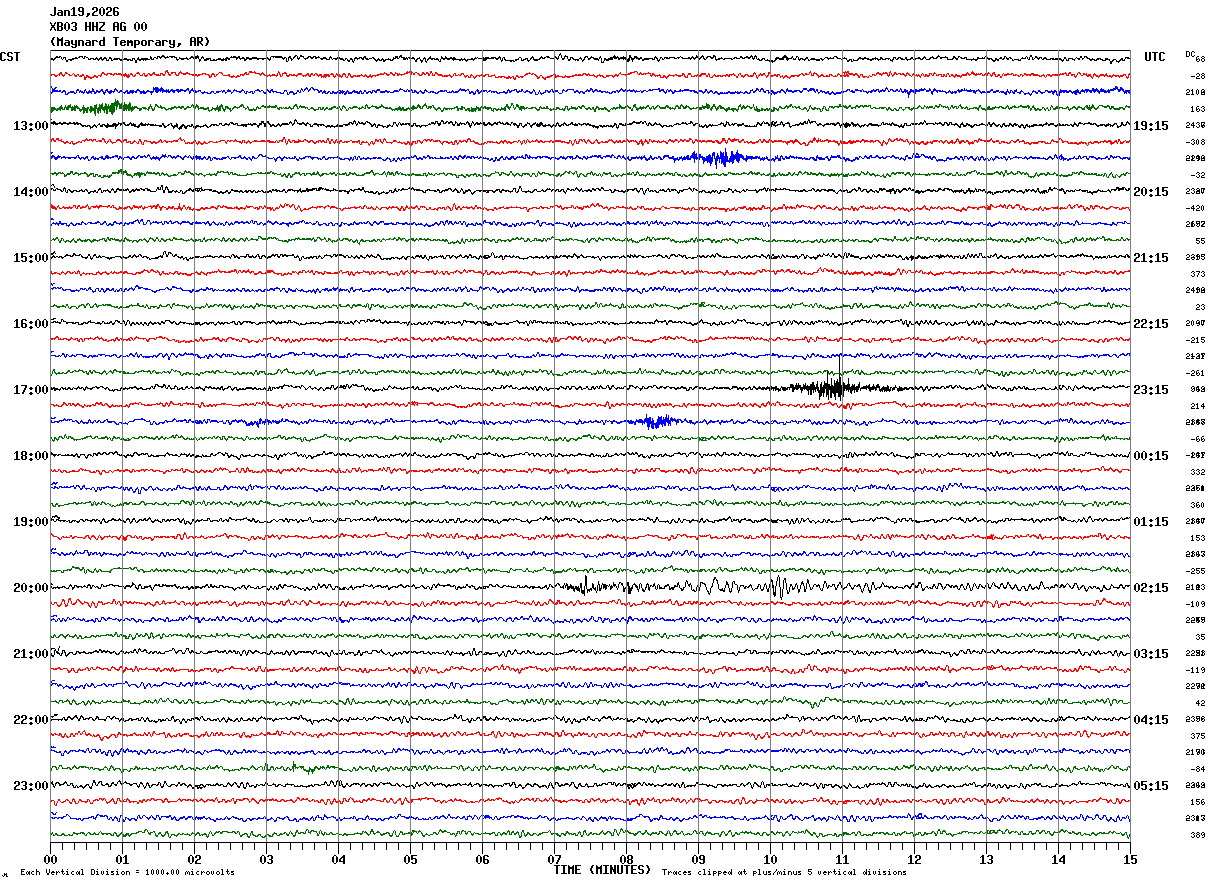Select the 16:00 CST time label
Screen dimensions: 1210x886
coord(30,324)
